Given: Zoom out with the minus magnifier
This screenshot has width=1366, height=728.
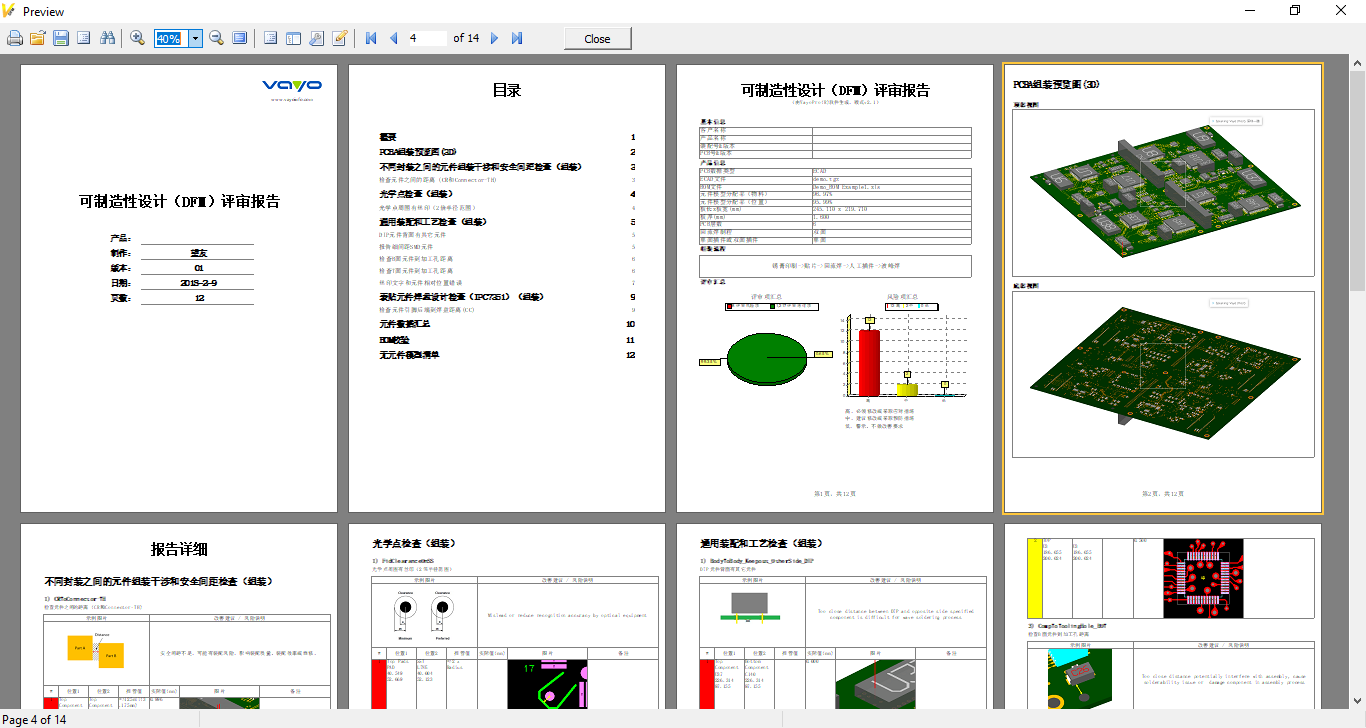Looking at the screenshot, I should (216, 38).
